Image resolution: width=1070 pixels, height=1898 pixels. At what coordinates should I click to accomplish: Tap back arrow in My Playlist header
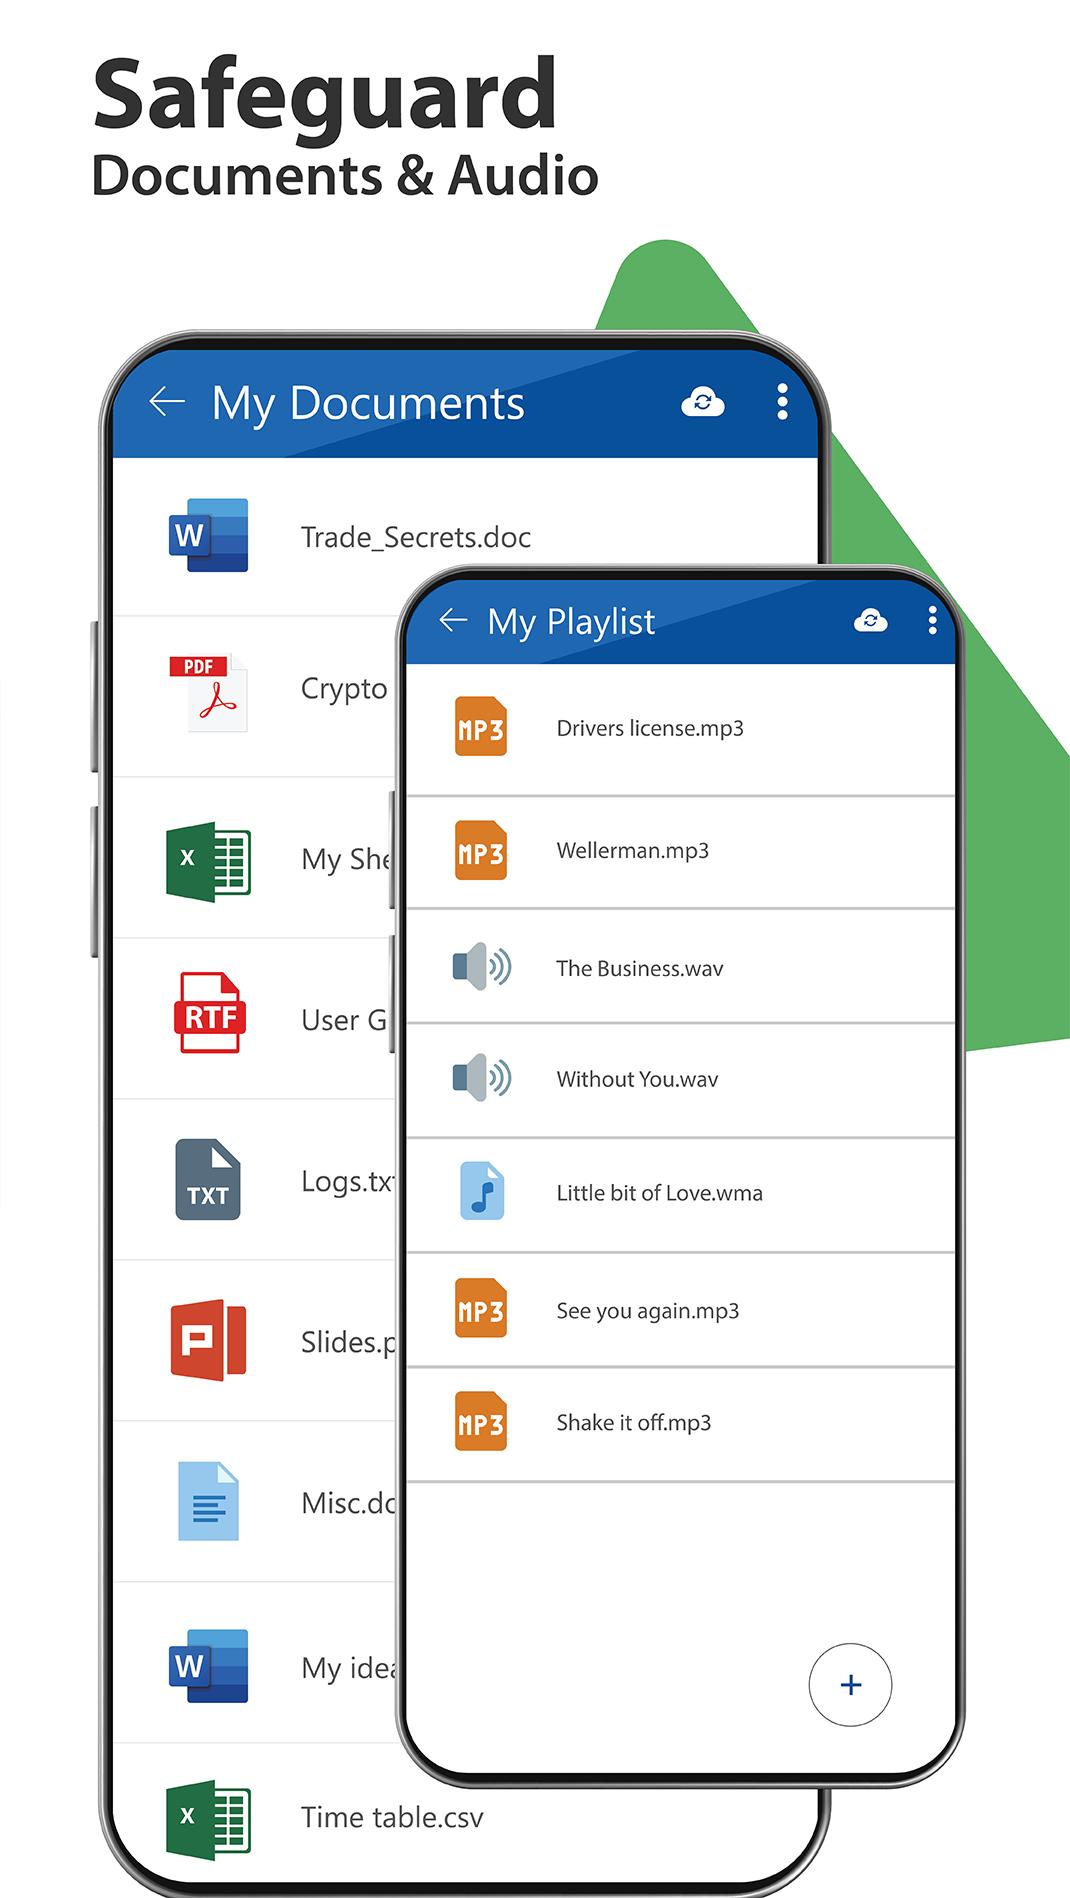point(453,620)
